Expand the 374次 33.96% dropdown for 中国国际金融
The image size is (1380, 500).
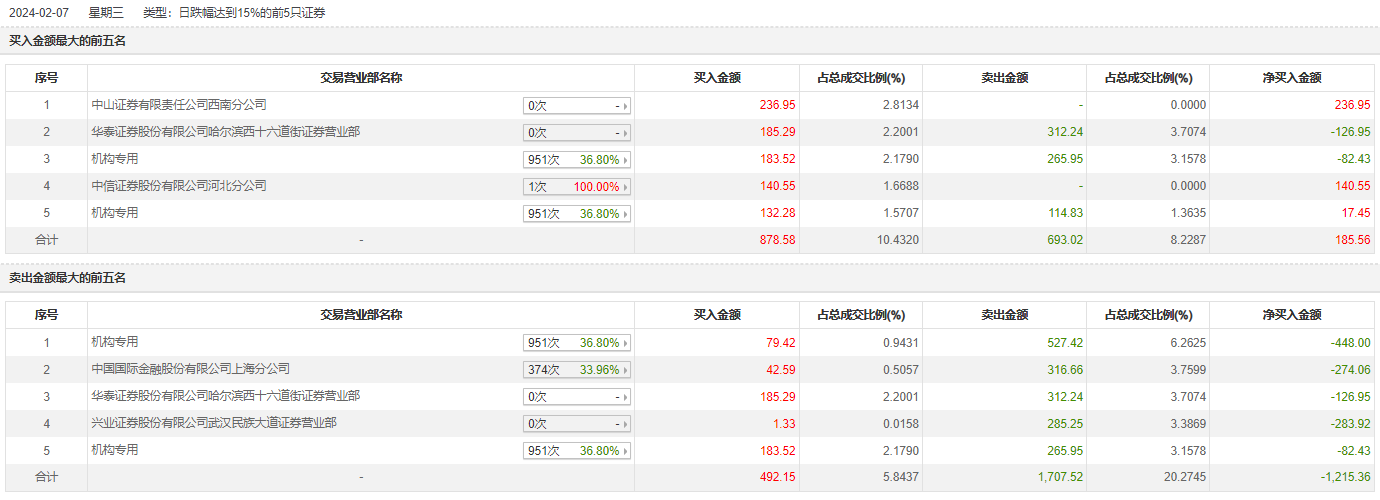tap(577, 369)
